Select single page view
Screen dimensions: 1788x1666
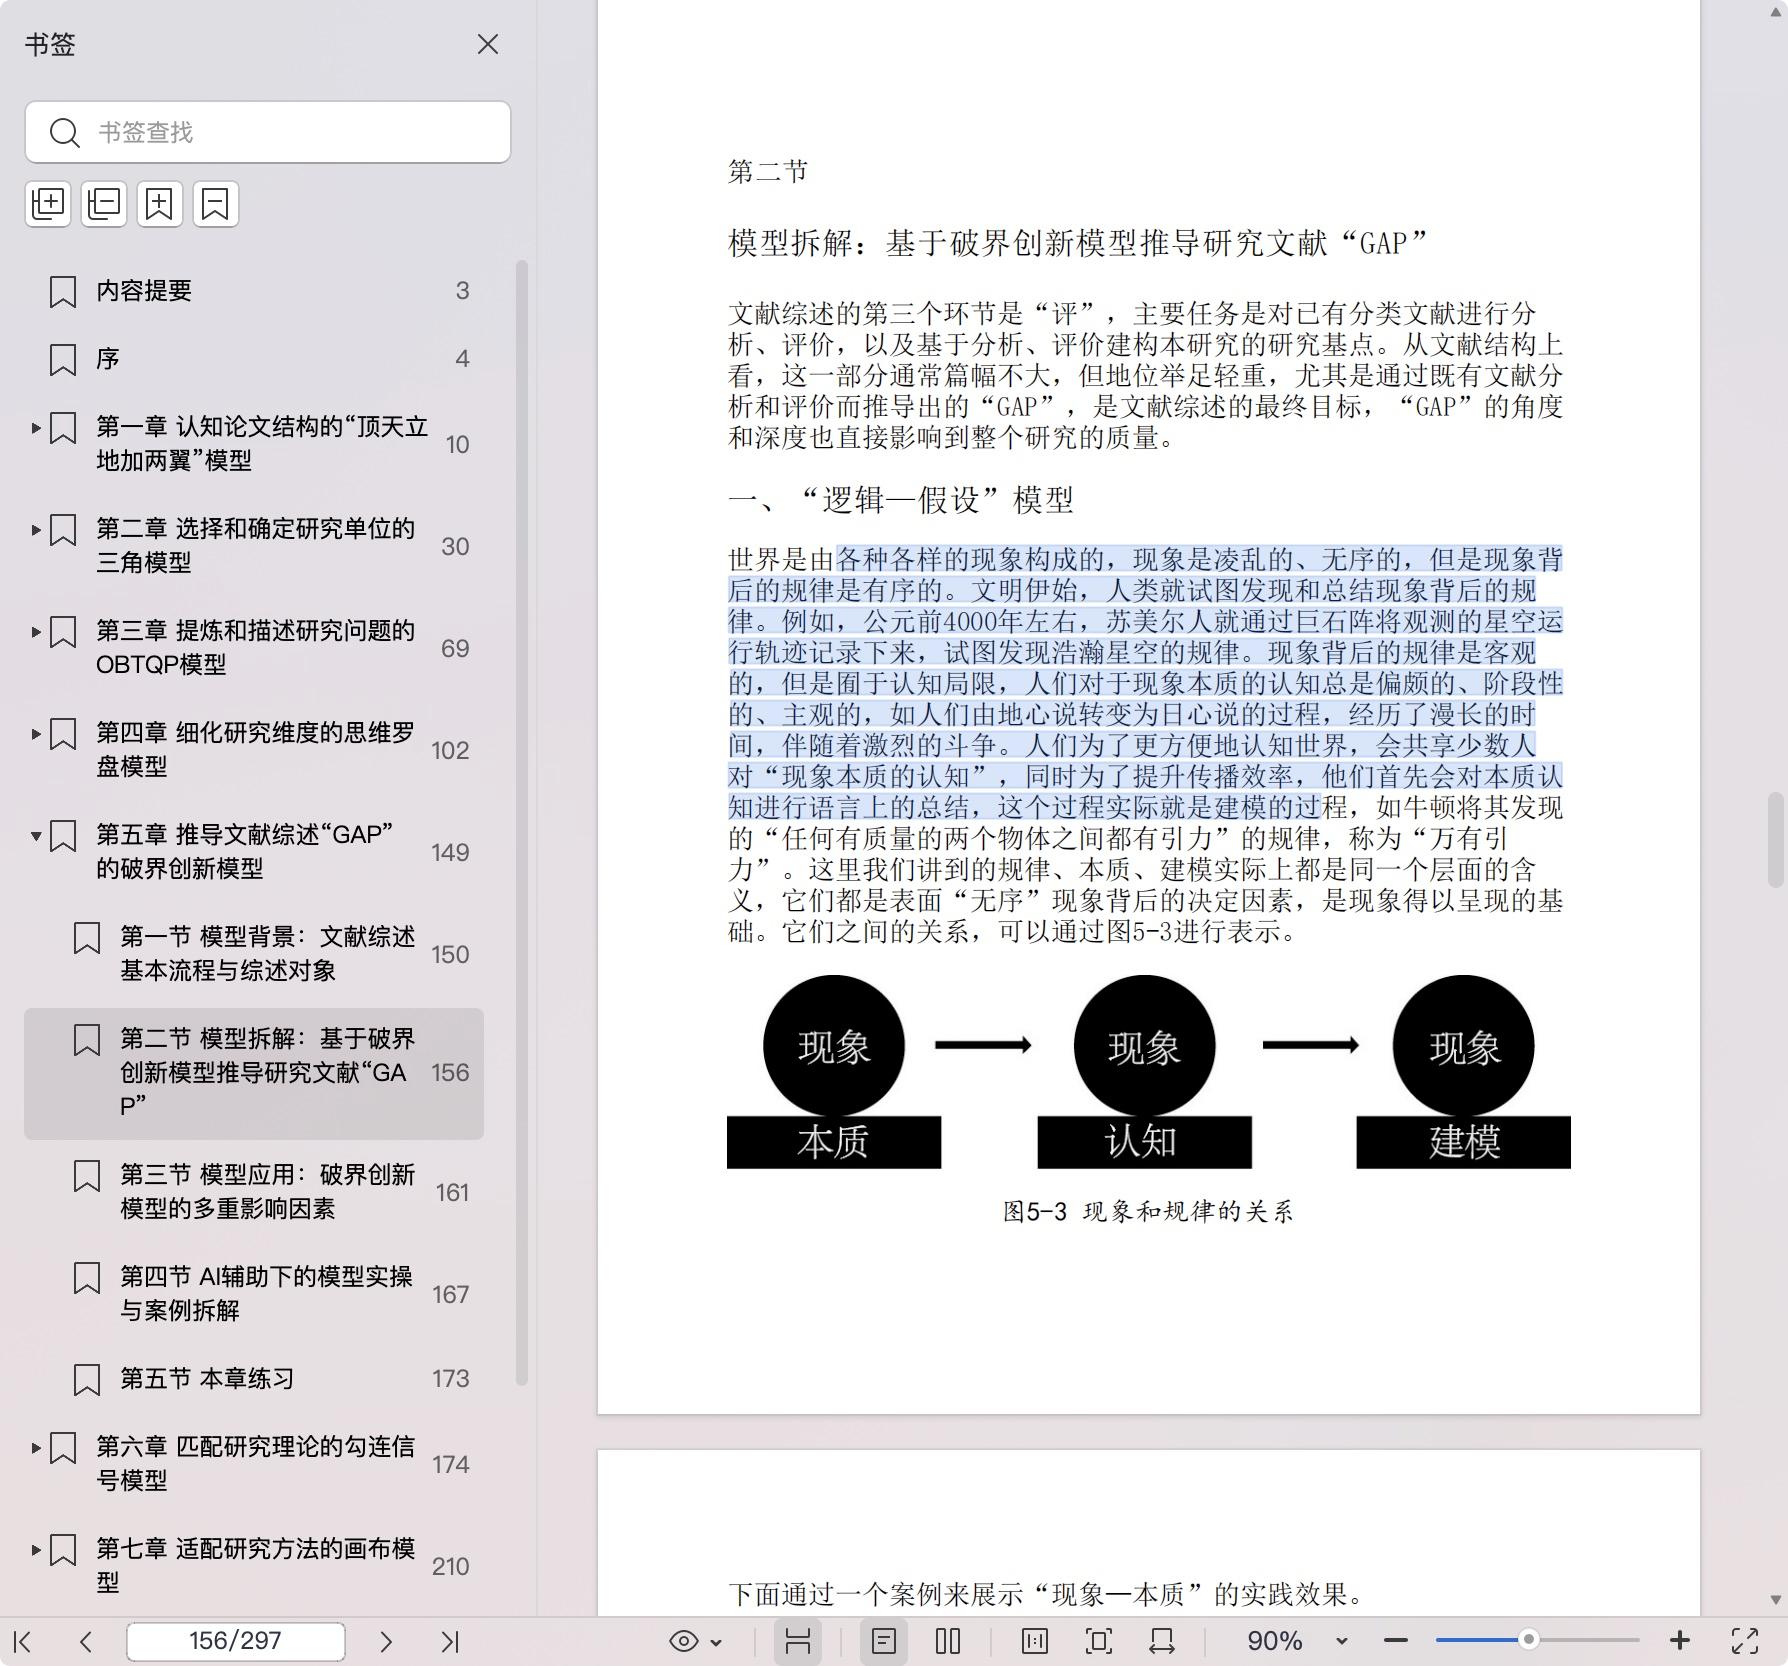pyautogui.click(x=884, y=1641)
